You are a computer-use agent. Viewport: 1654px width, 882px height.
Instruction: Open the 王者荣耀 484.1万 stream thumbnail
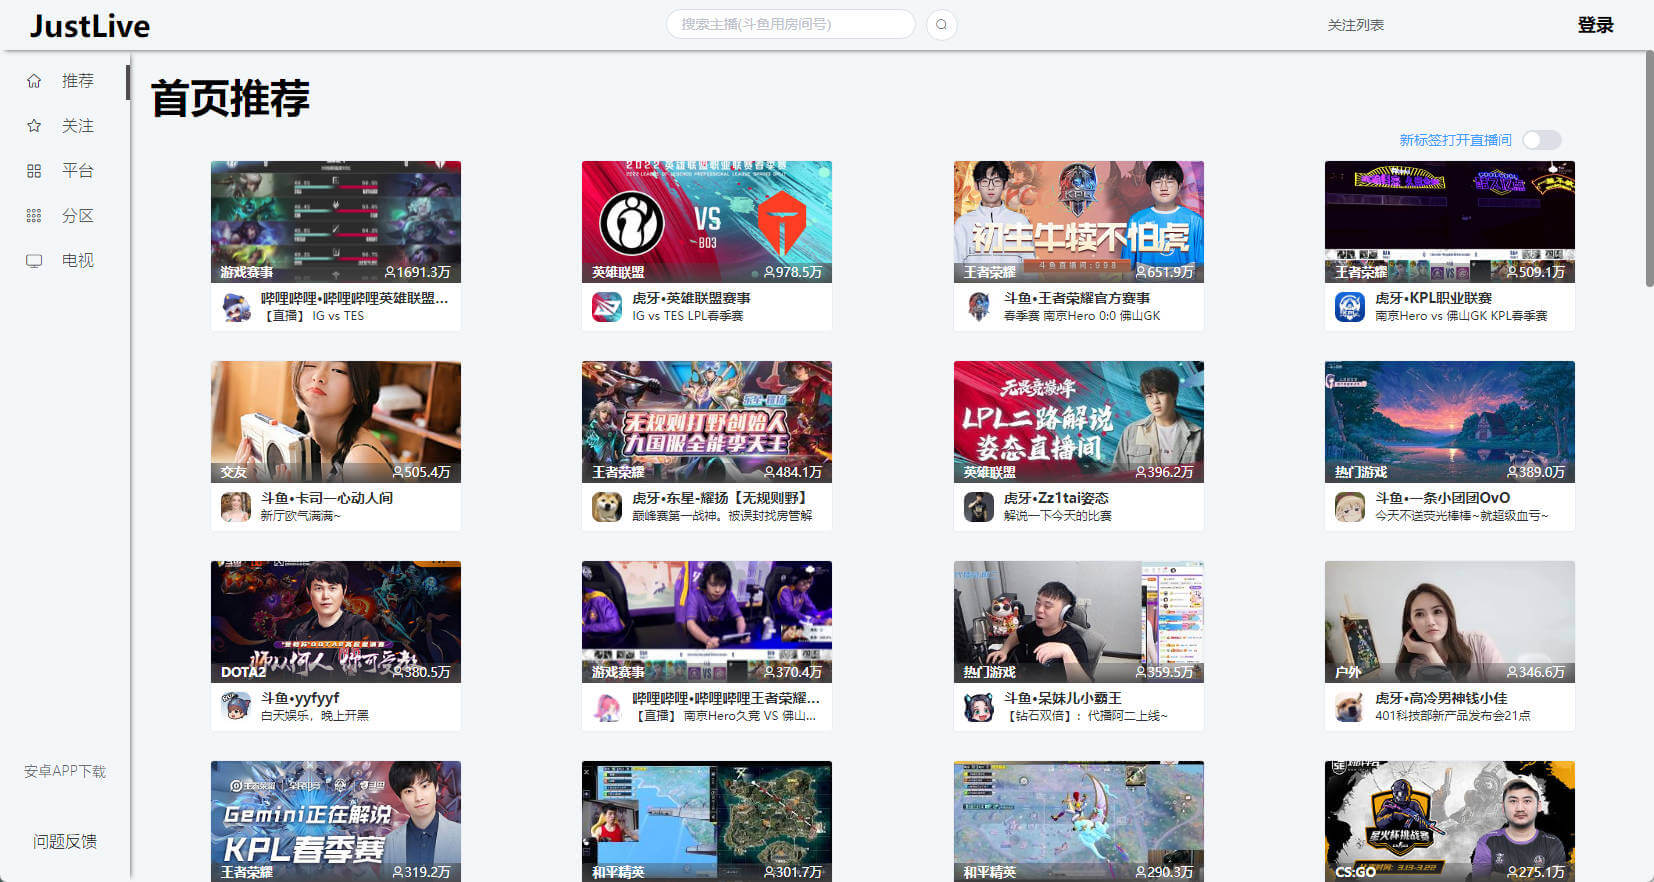click(x=707, y=422)
